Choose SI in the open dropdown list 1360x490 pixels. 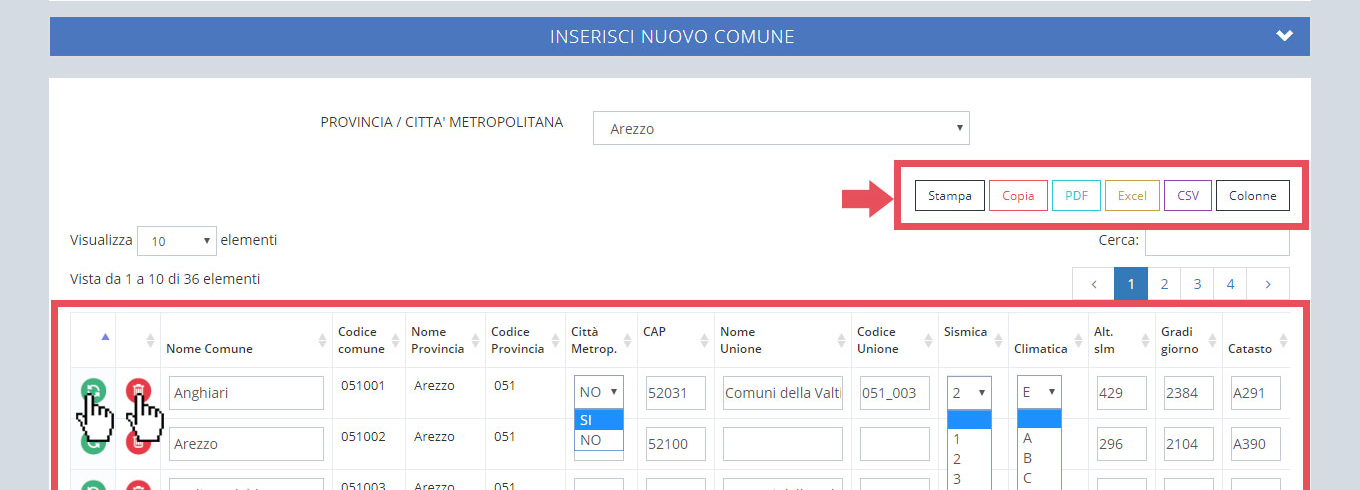[599, 420]
